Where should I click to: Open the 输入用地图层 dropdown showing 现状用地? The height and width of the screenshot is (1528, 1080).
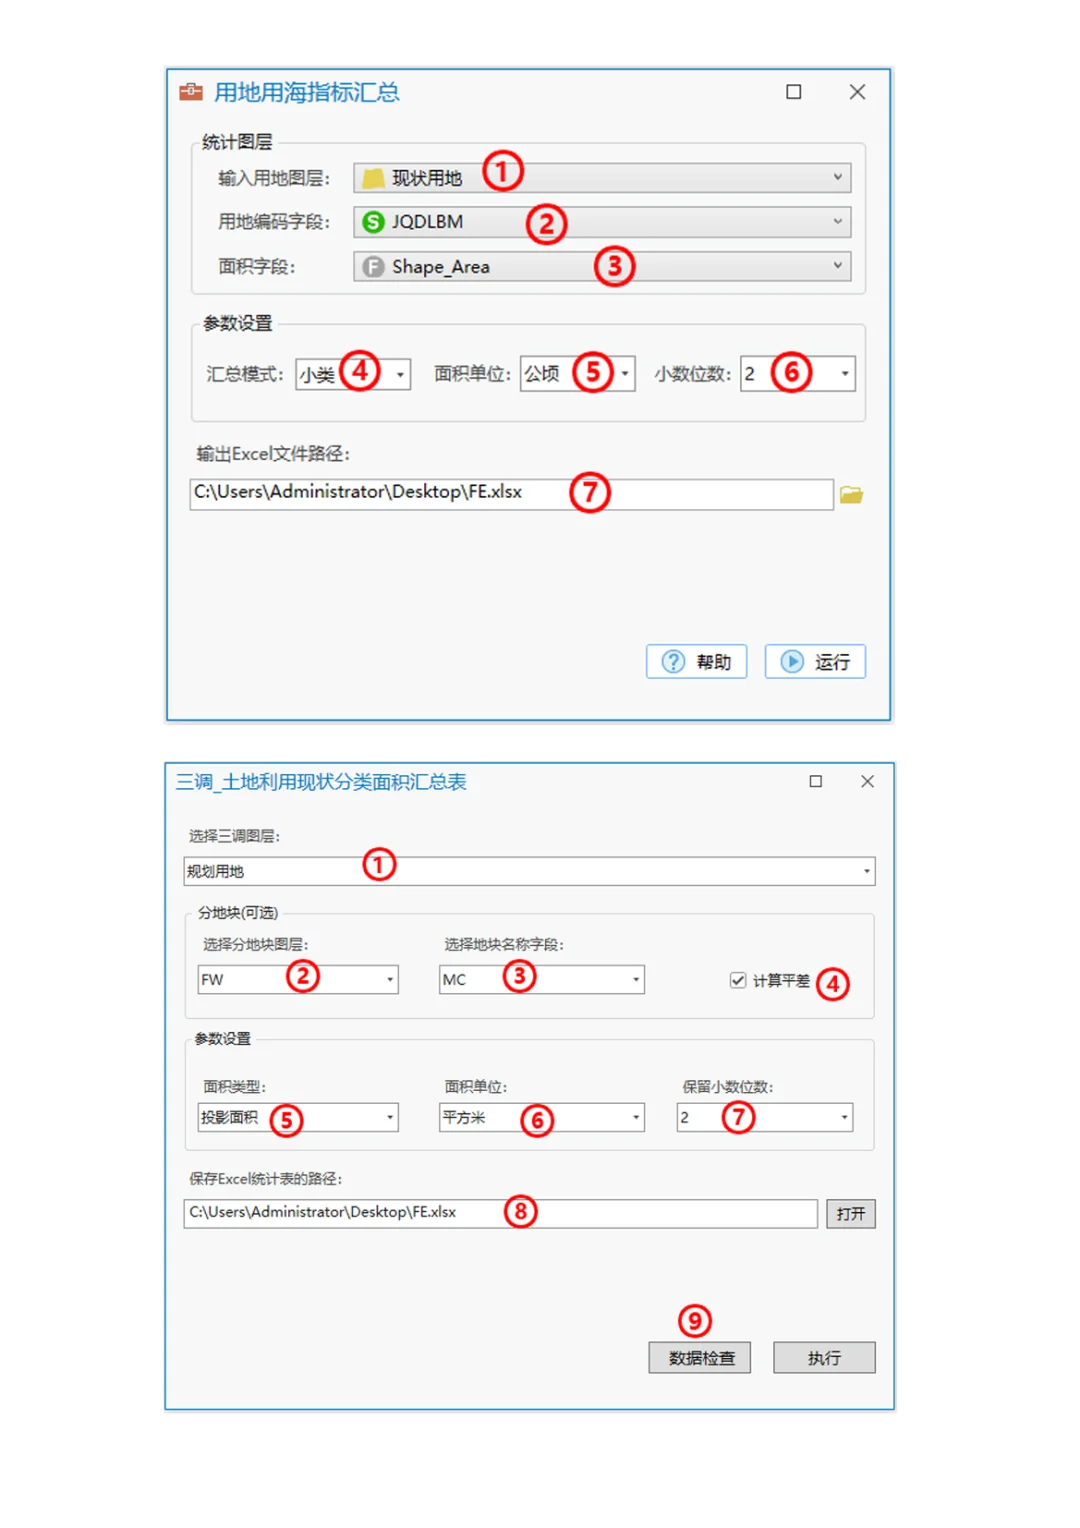(x=838, y=176)
